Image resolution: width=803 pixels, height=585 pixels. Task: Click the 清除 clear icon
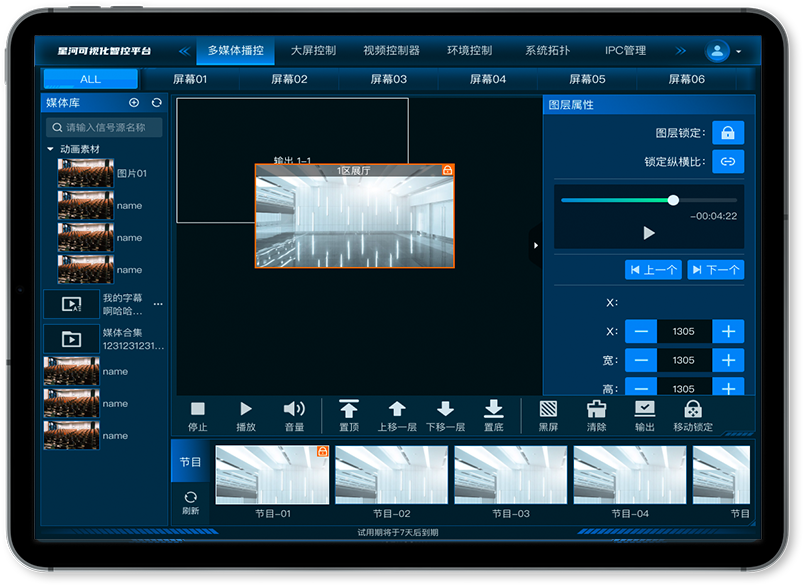(x=596, y=409)
